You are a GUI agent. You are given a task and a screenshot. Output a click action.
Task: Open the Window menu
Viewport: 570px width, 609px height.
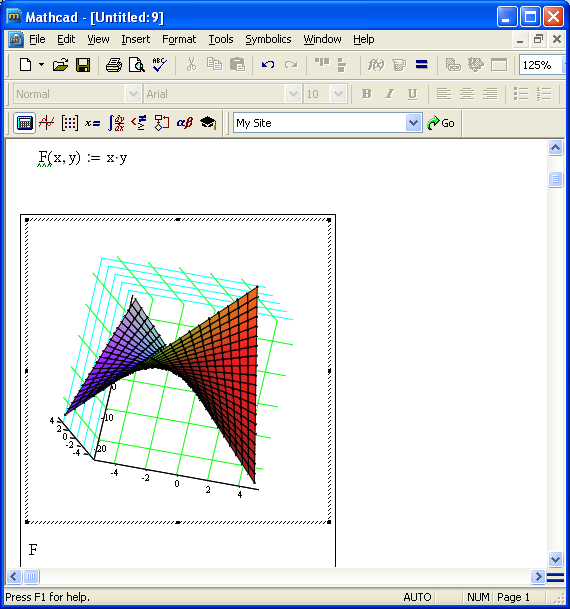tap(322, 39)
